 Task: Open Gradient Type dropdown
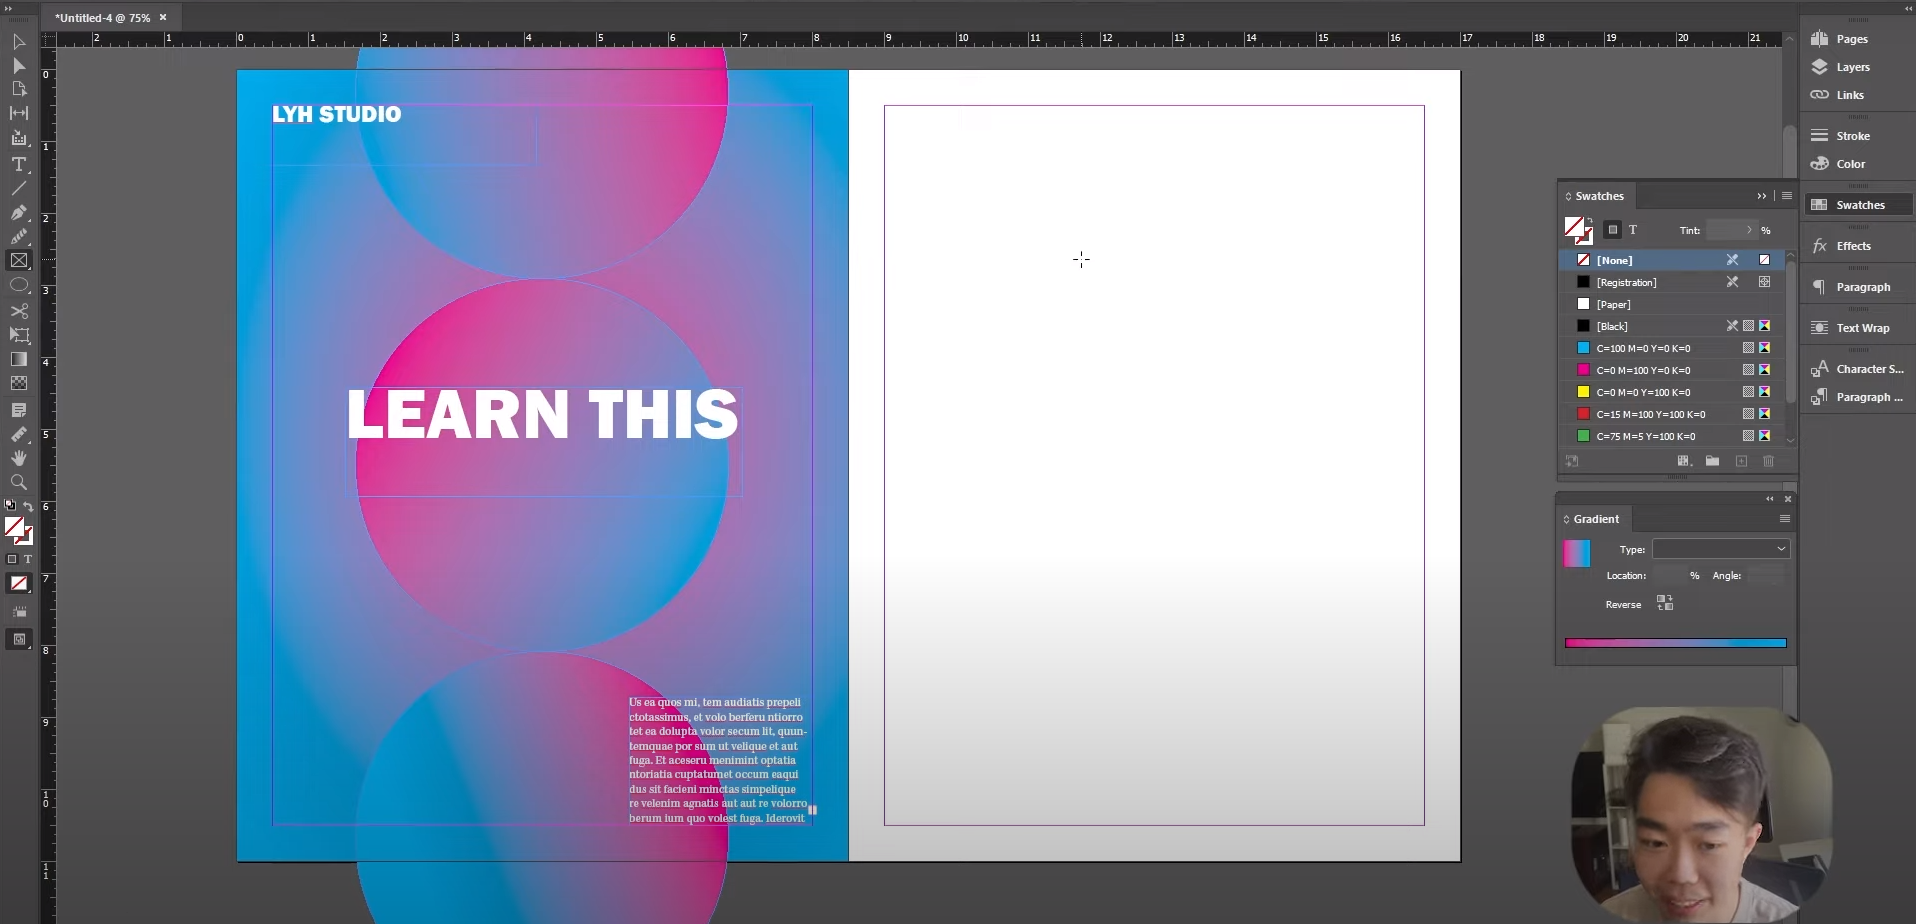click(1721, 549)
